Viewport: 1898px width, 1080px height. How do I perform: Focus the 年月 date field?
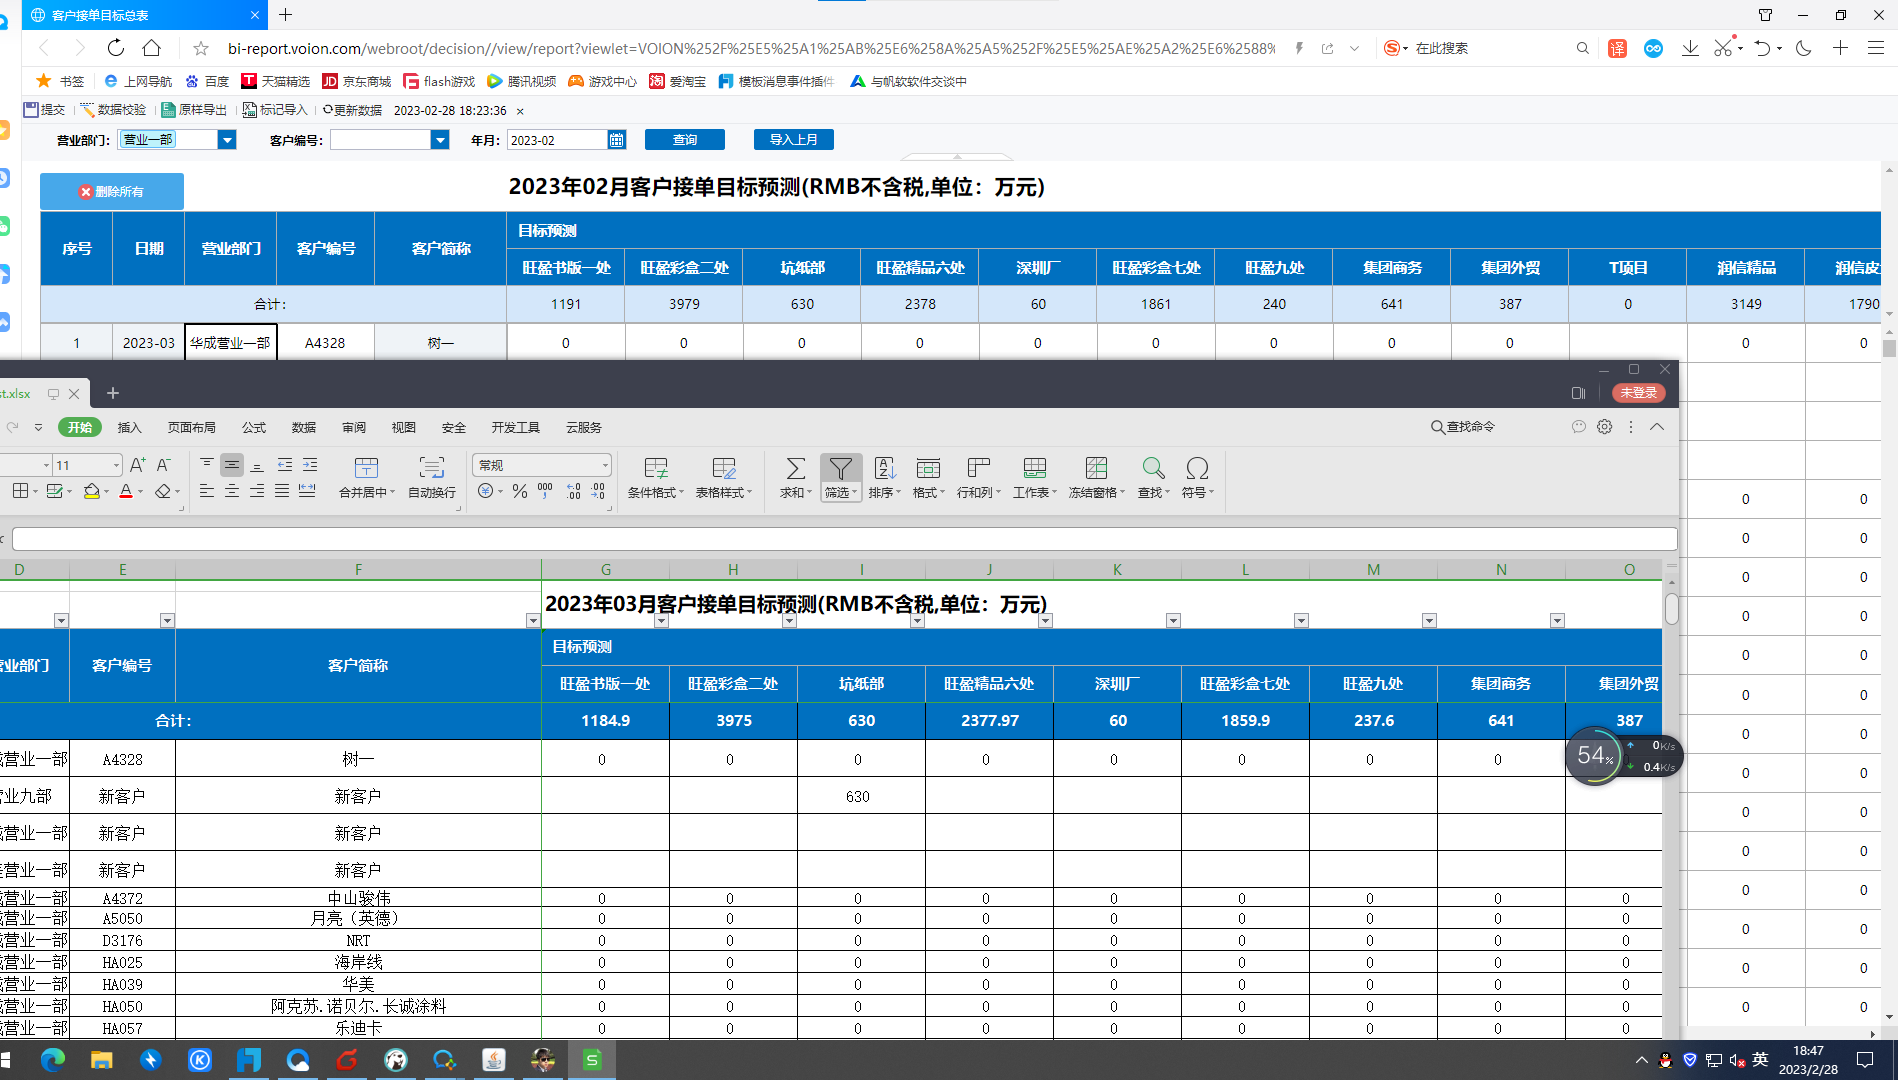coord(557,140)
